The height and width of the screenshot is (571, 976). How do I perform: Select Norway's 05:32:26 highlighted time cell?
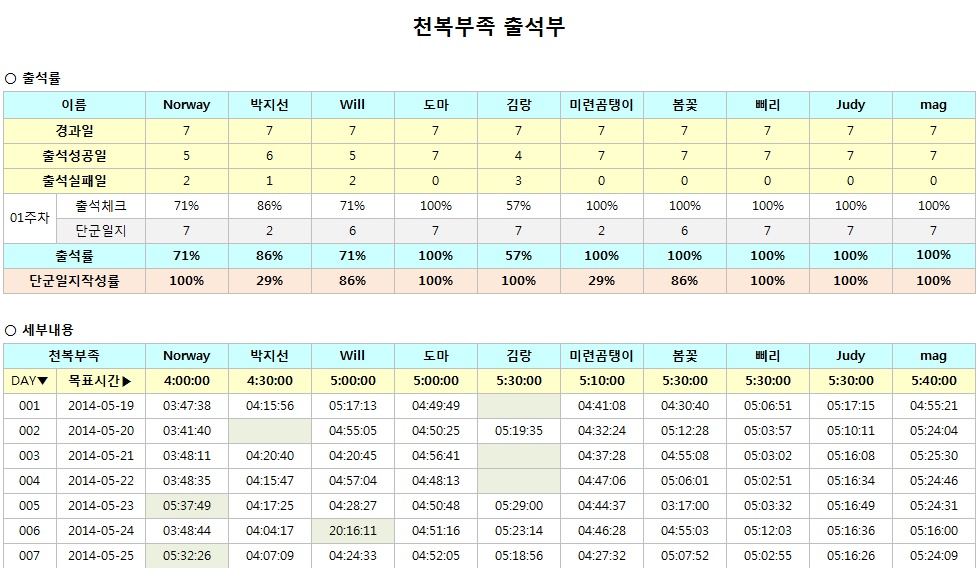pyautogui.click(x=186, y=556)
